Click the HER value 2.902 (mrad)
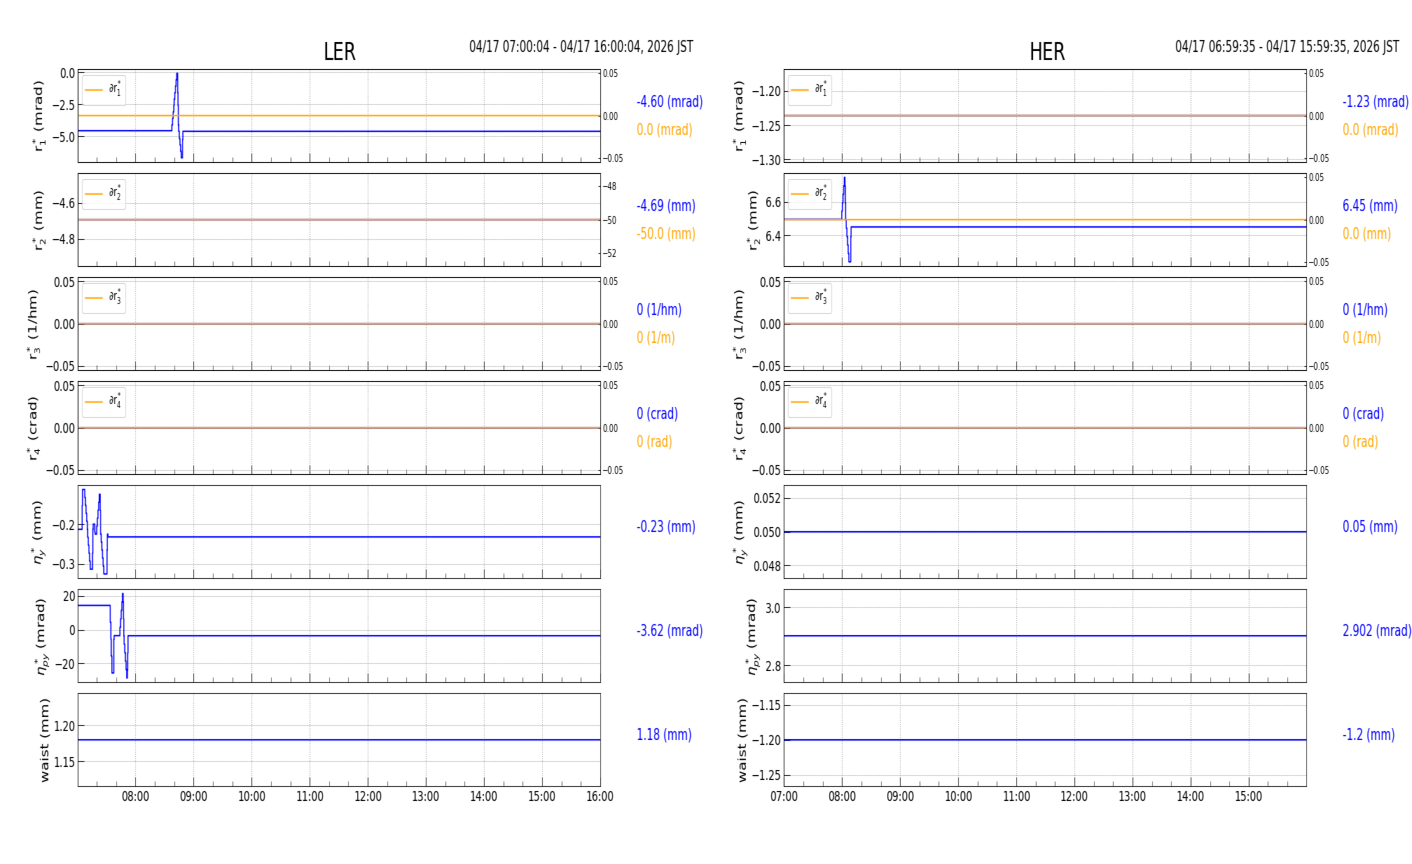The image size is (1412, 864). 1377,631
